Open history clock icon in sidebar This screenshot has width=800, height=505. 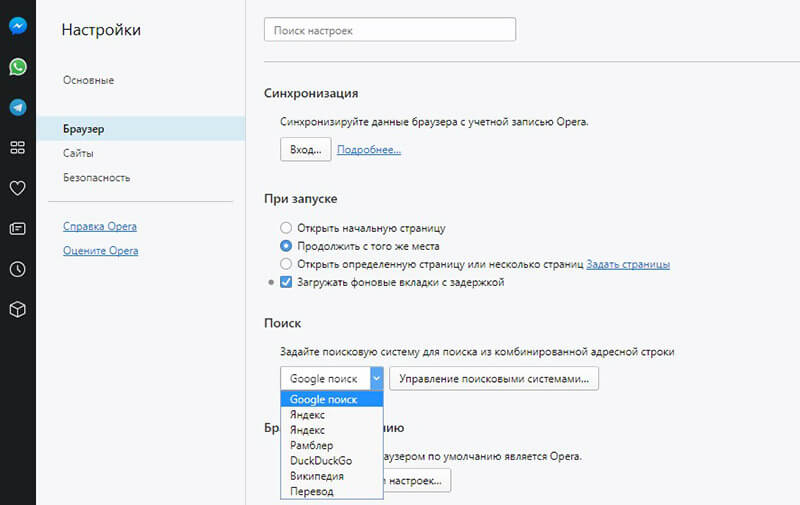pyautogui.click(x=18, y=269)
